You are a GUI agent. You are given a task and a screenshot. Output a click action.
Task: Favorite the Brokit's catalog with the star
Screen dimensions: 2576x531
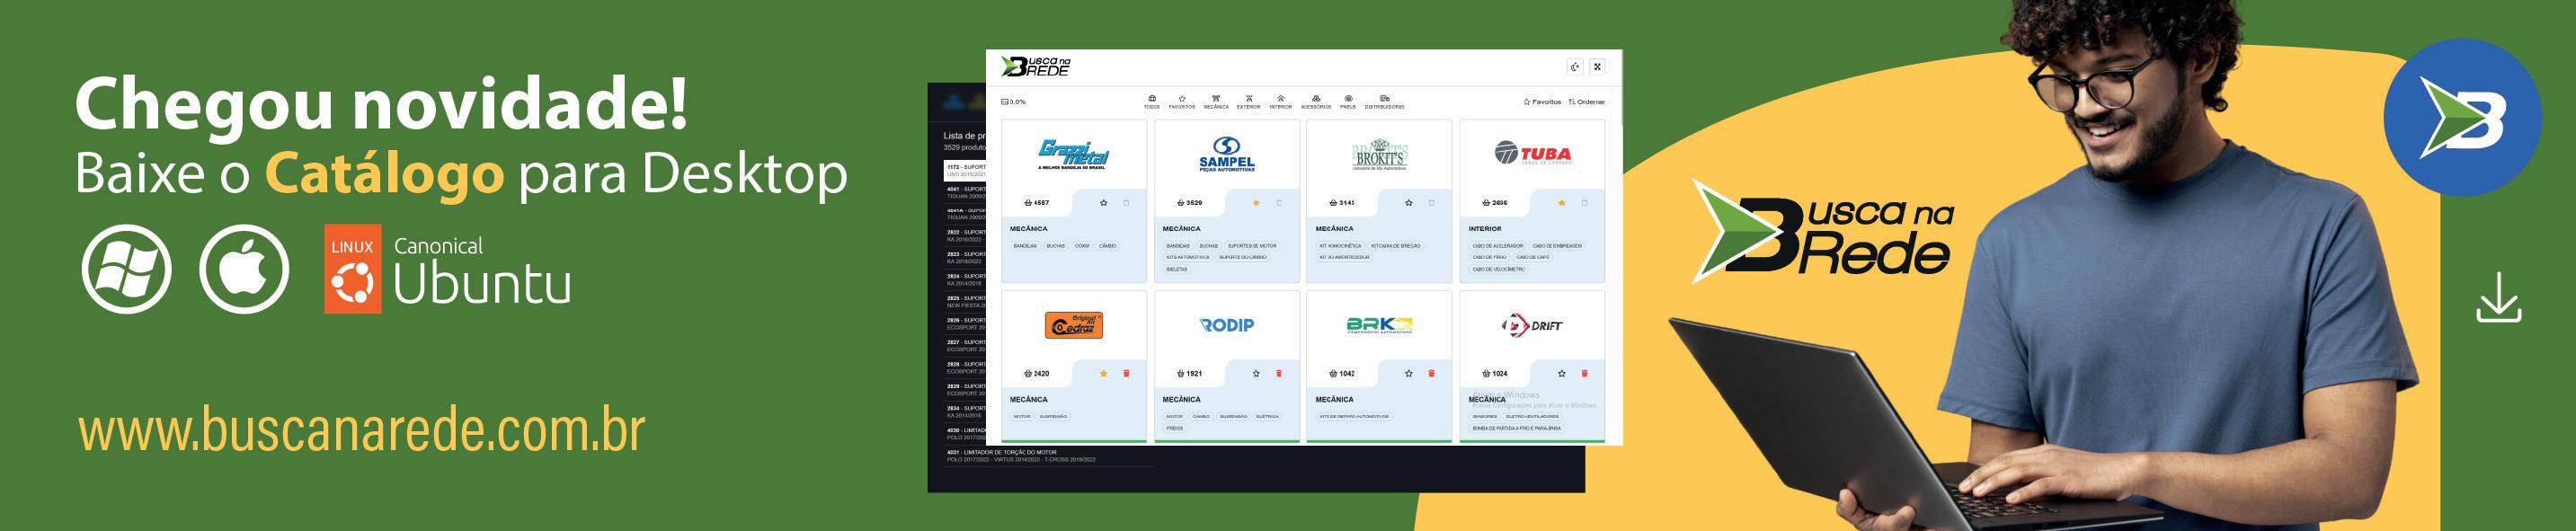tap(1408, 203)
